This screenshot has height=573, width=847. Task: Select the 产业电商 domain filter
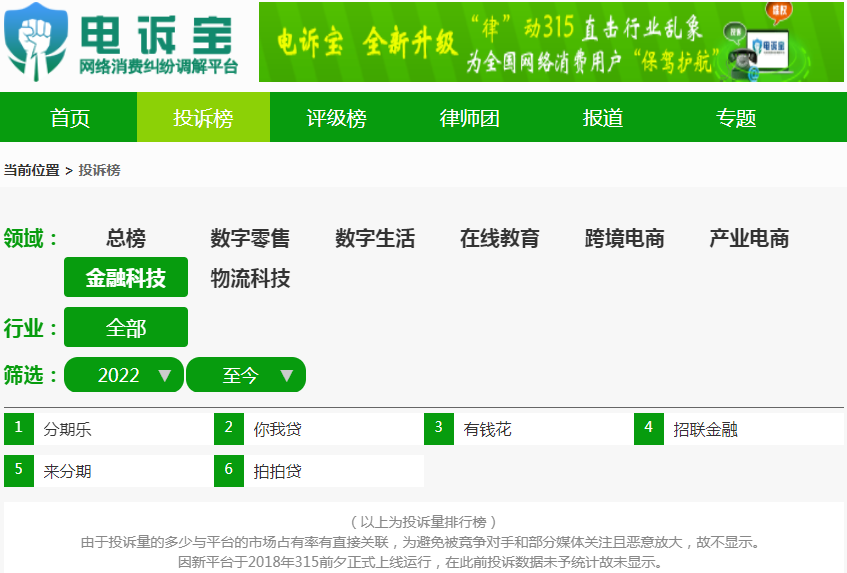[749, 238]
